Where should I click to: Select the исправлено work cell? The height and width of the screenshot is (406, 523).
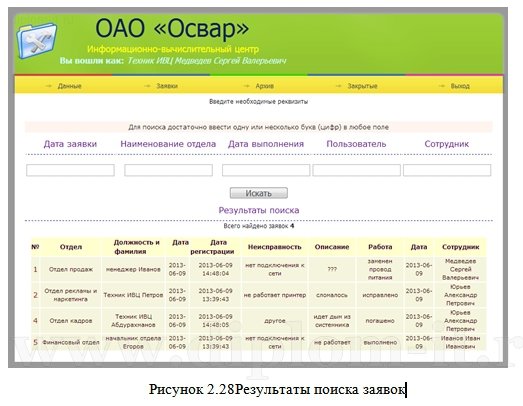click(380, 295)
